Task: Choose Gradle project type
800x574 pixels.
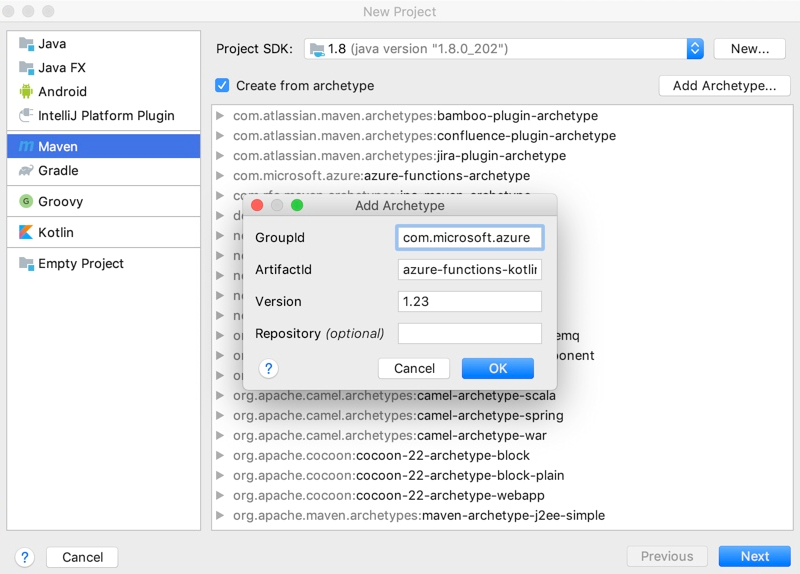Action: pos(104,170)
